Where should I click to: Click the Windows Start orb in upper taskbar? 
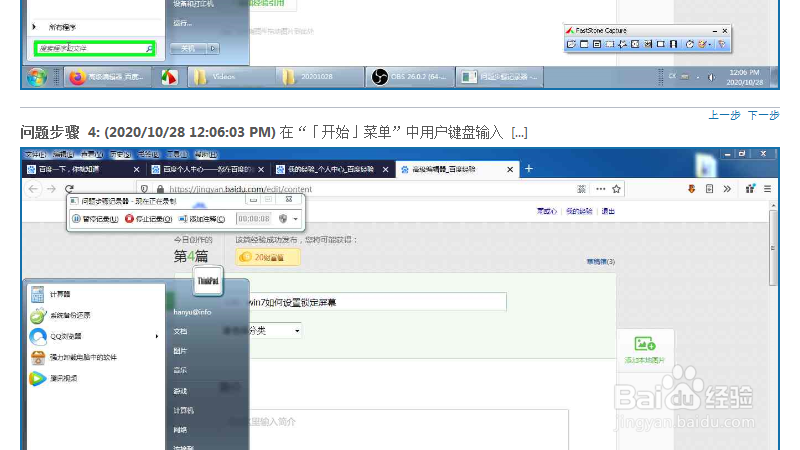tap(37, 78)
